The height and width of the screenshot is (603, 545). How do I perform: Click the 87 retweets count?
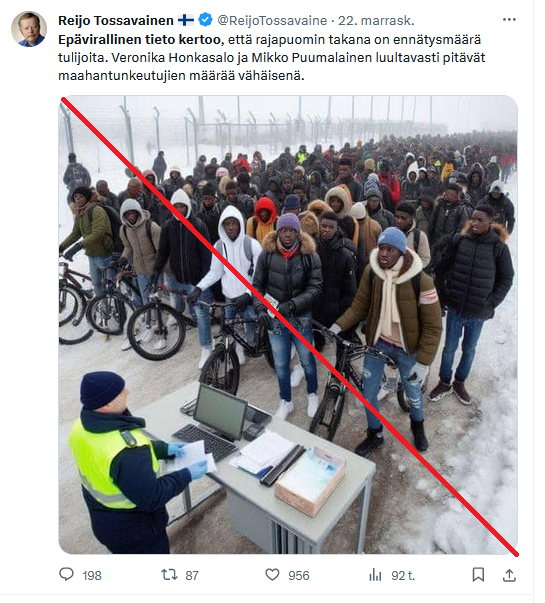(x=192, y=576)
